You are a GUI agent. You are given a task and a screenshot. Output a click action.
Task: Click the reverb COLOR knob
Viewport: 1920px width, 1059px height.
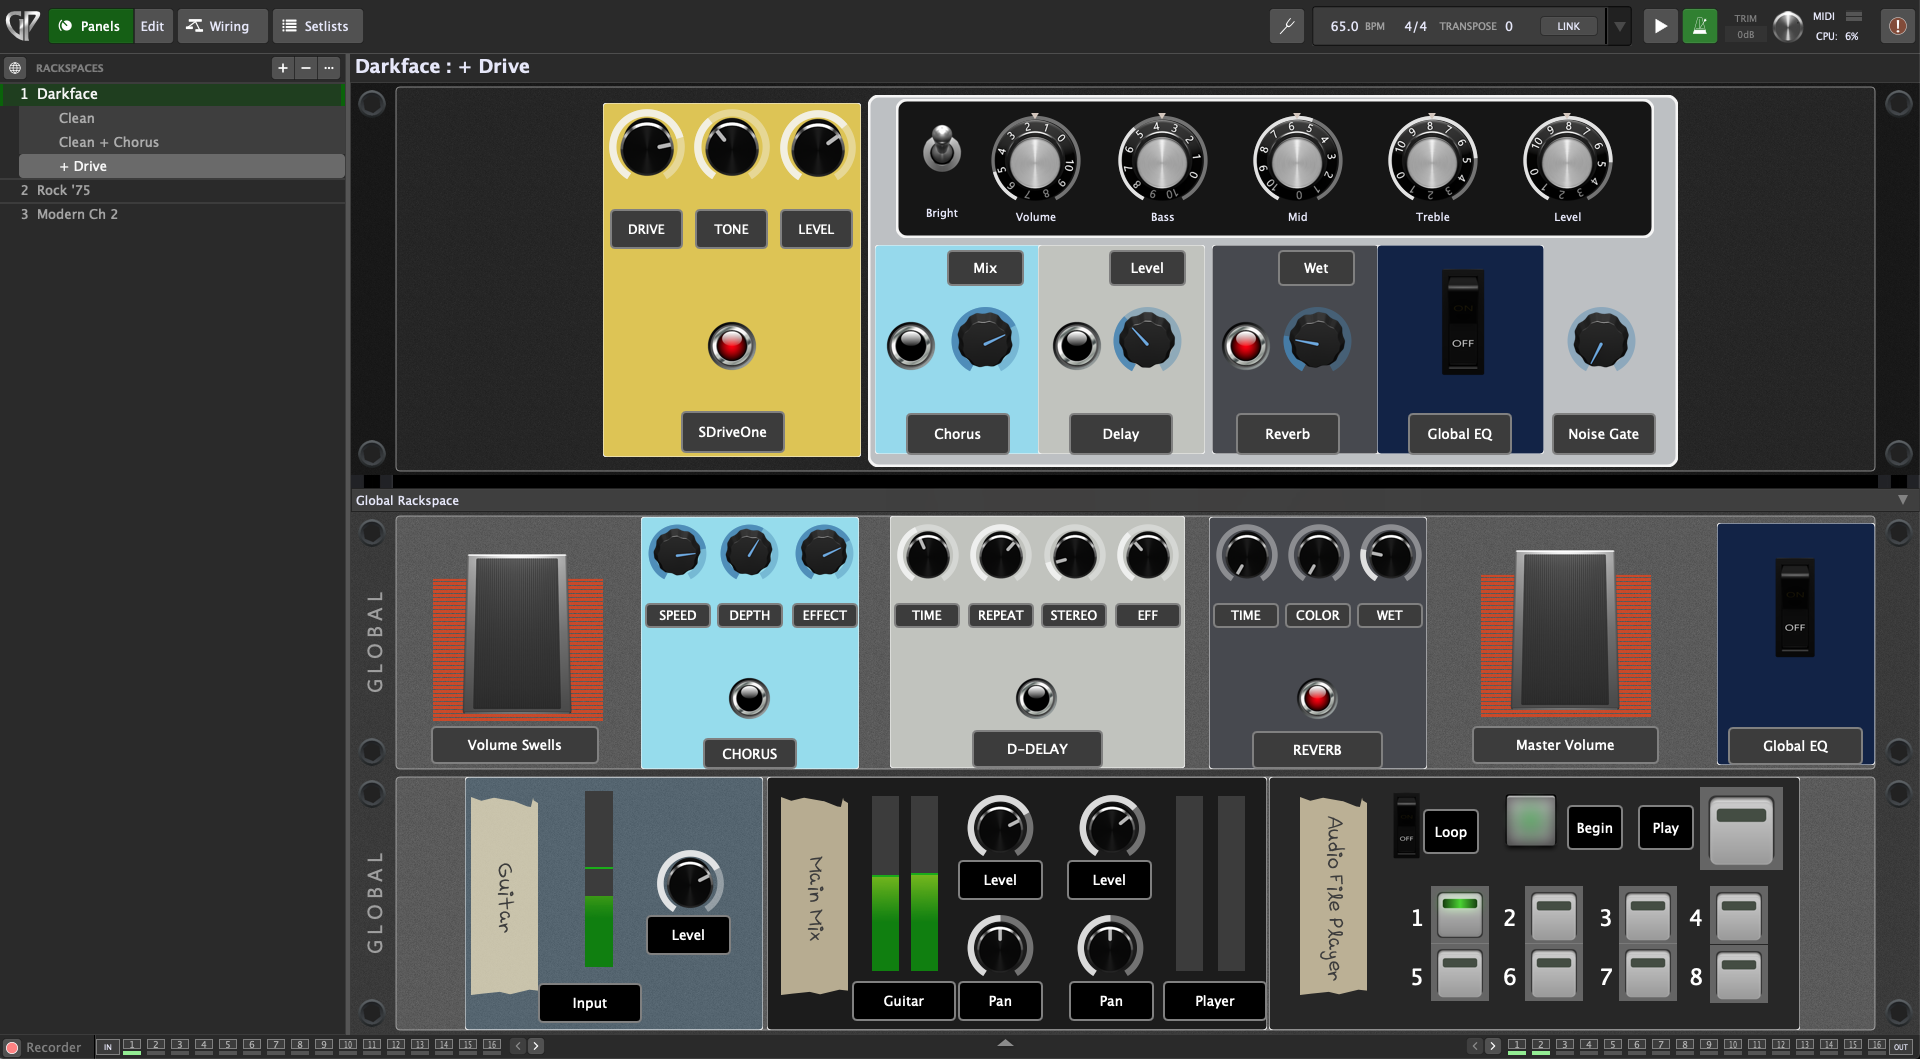click(x=1318, y=554)
